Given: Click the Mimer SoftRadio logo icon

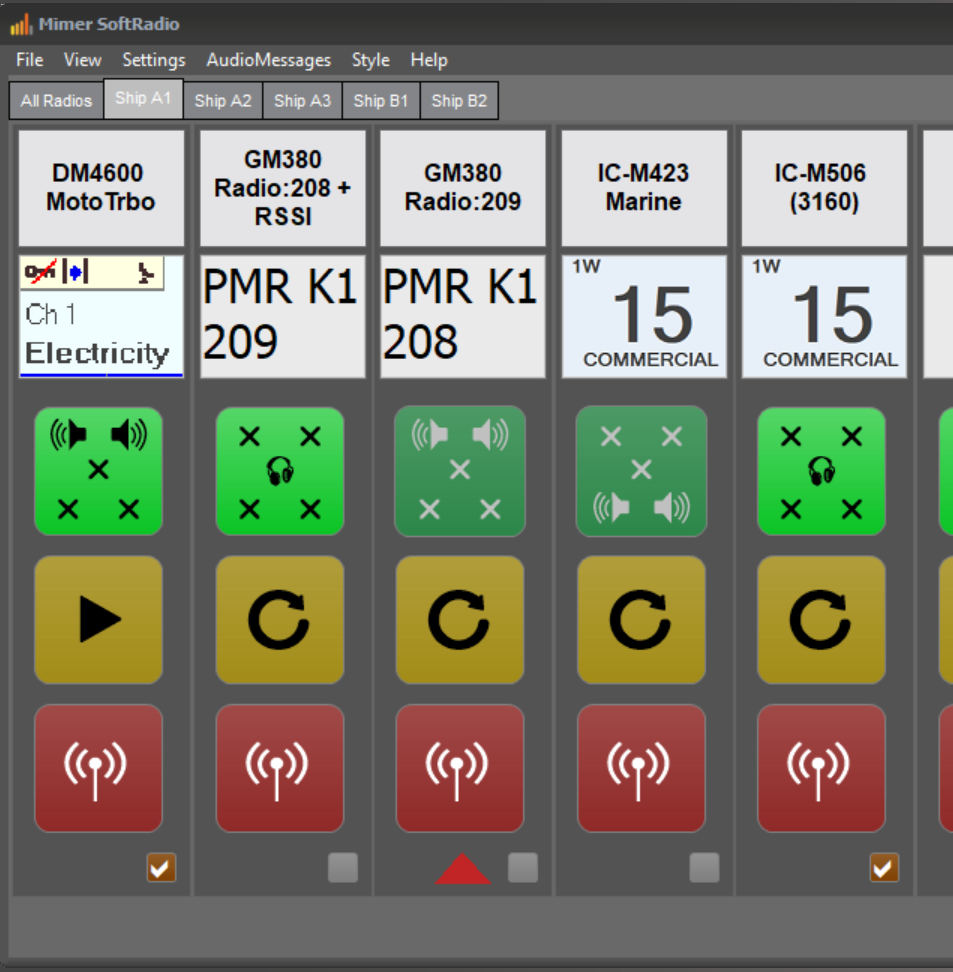Looking at the screenshot, I should [21, 25].
